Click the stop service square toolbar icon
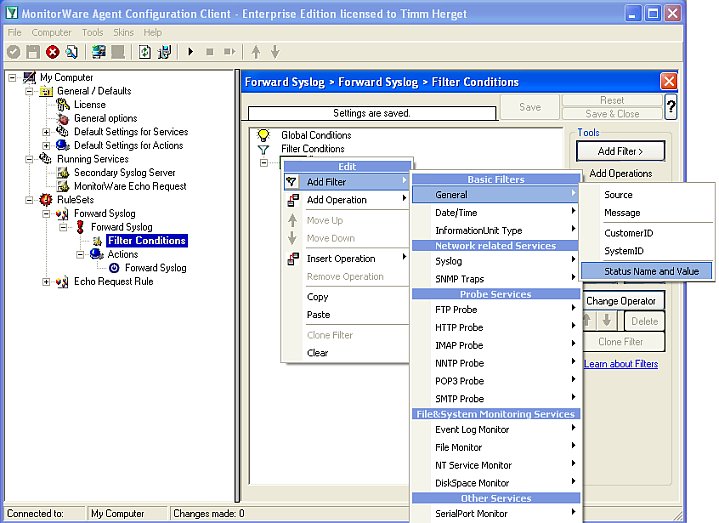The width and height of the screenshot is (719, 523). pyautogui.click(x=210, y=52)
